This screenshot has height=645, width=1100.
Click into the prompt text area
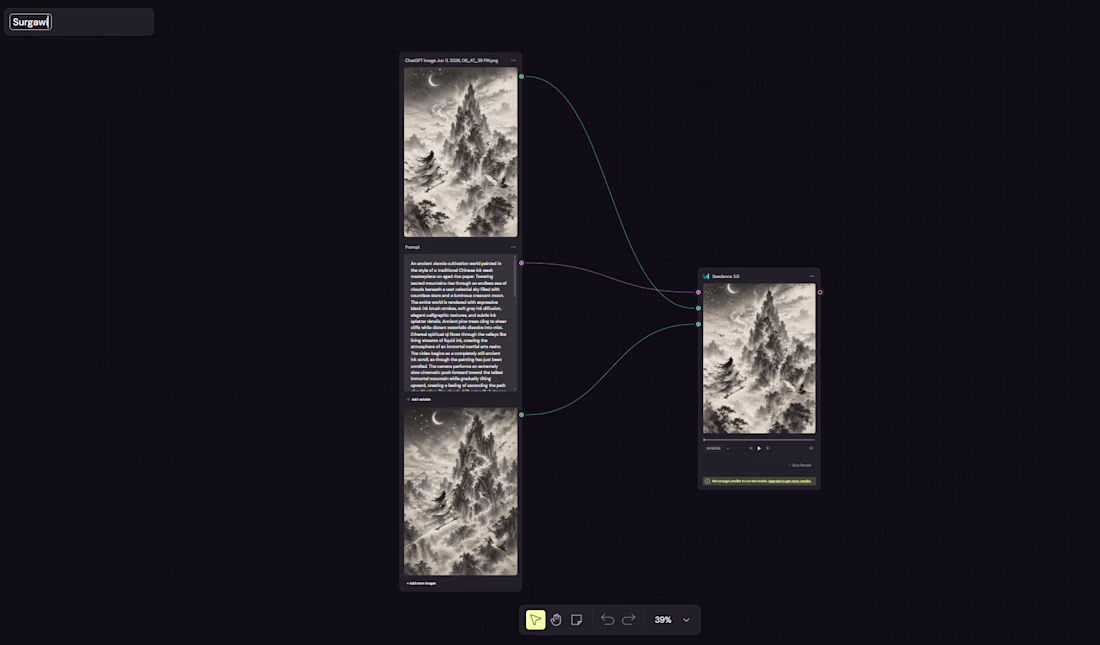(460, 324)
